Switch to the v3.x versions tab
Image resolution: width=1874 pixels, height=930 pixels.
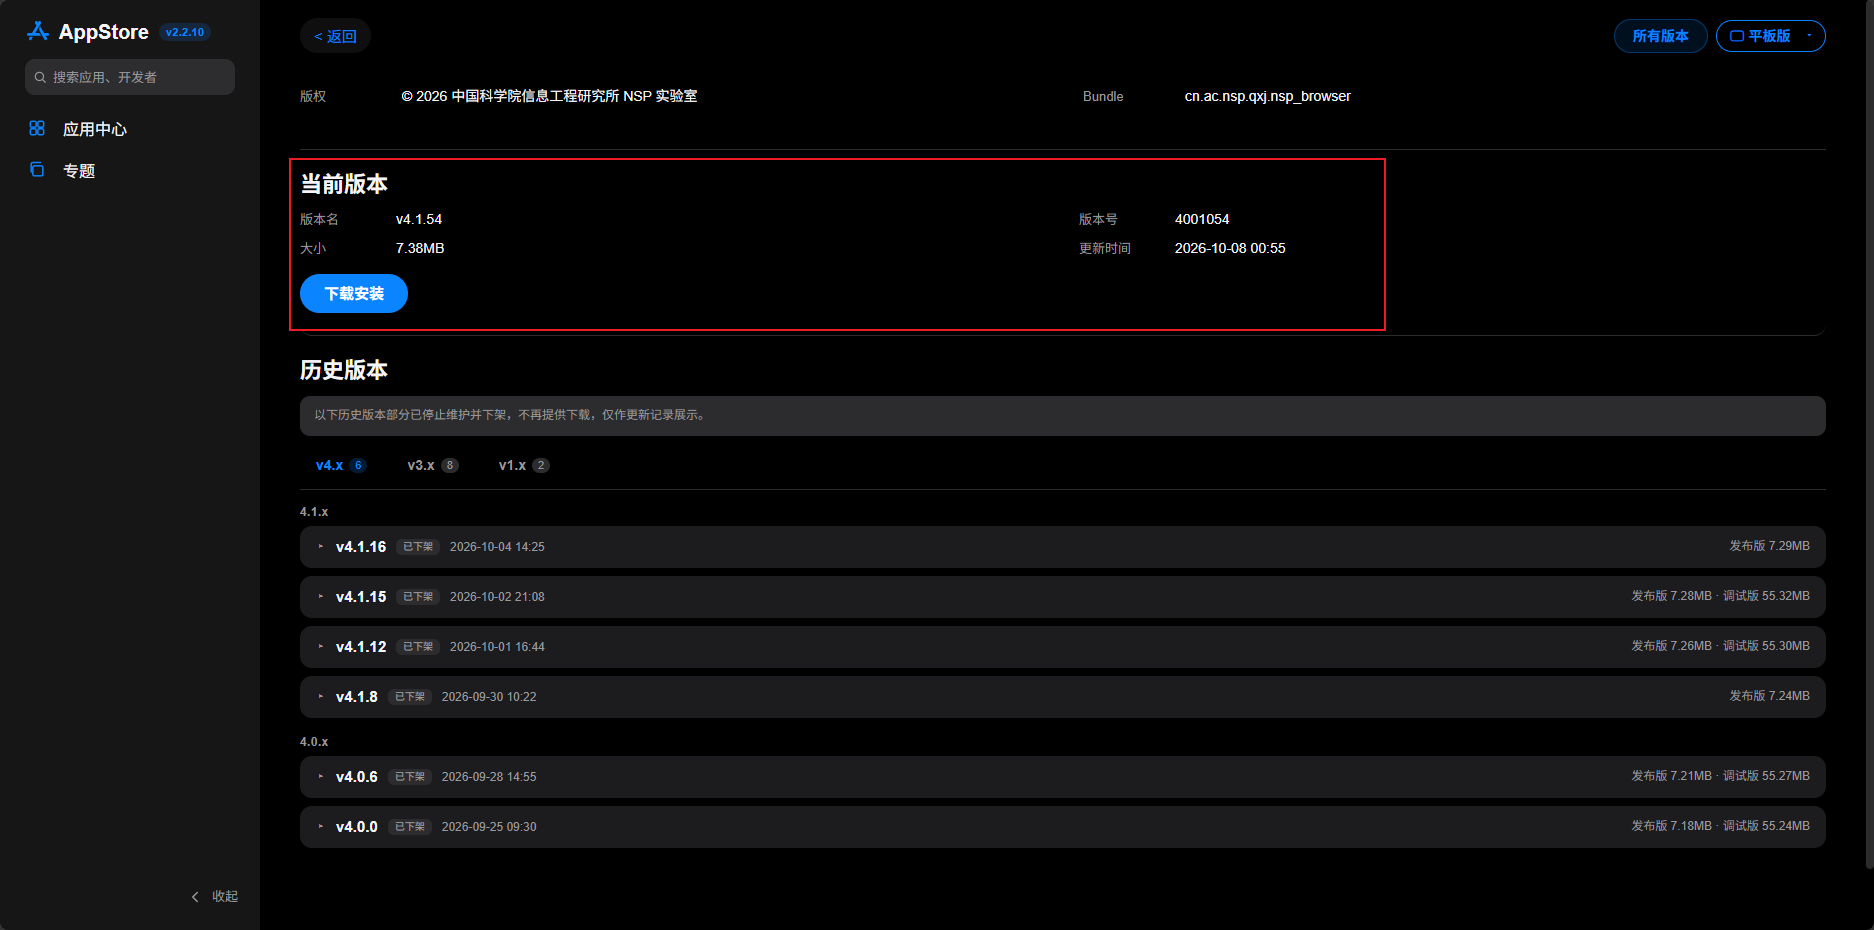[x=433, y=465]
